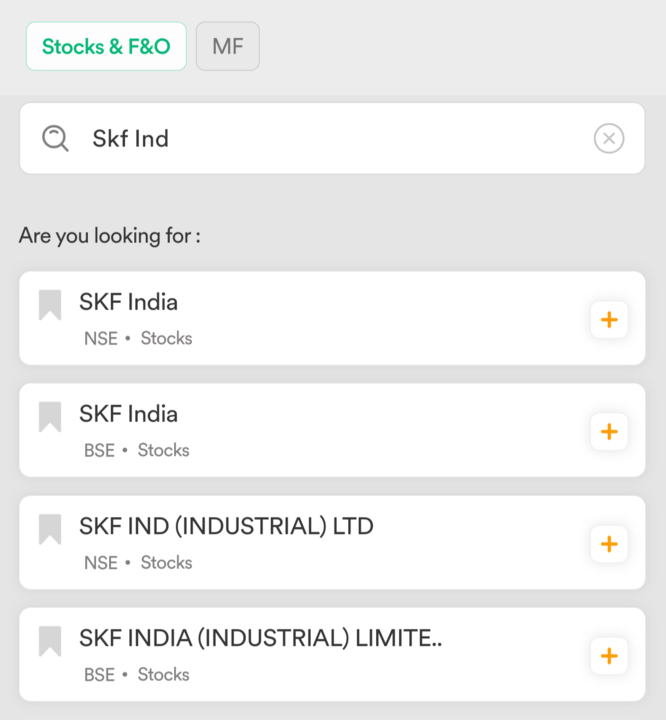The width and height of the screenshot is (666, 720).
Task: Add SKF INDIA (INDUSTRIAL) LIMITE.. BSE plus
Action: [x=608, y=656]
